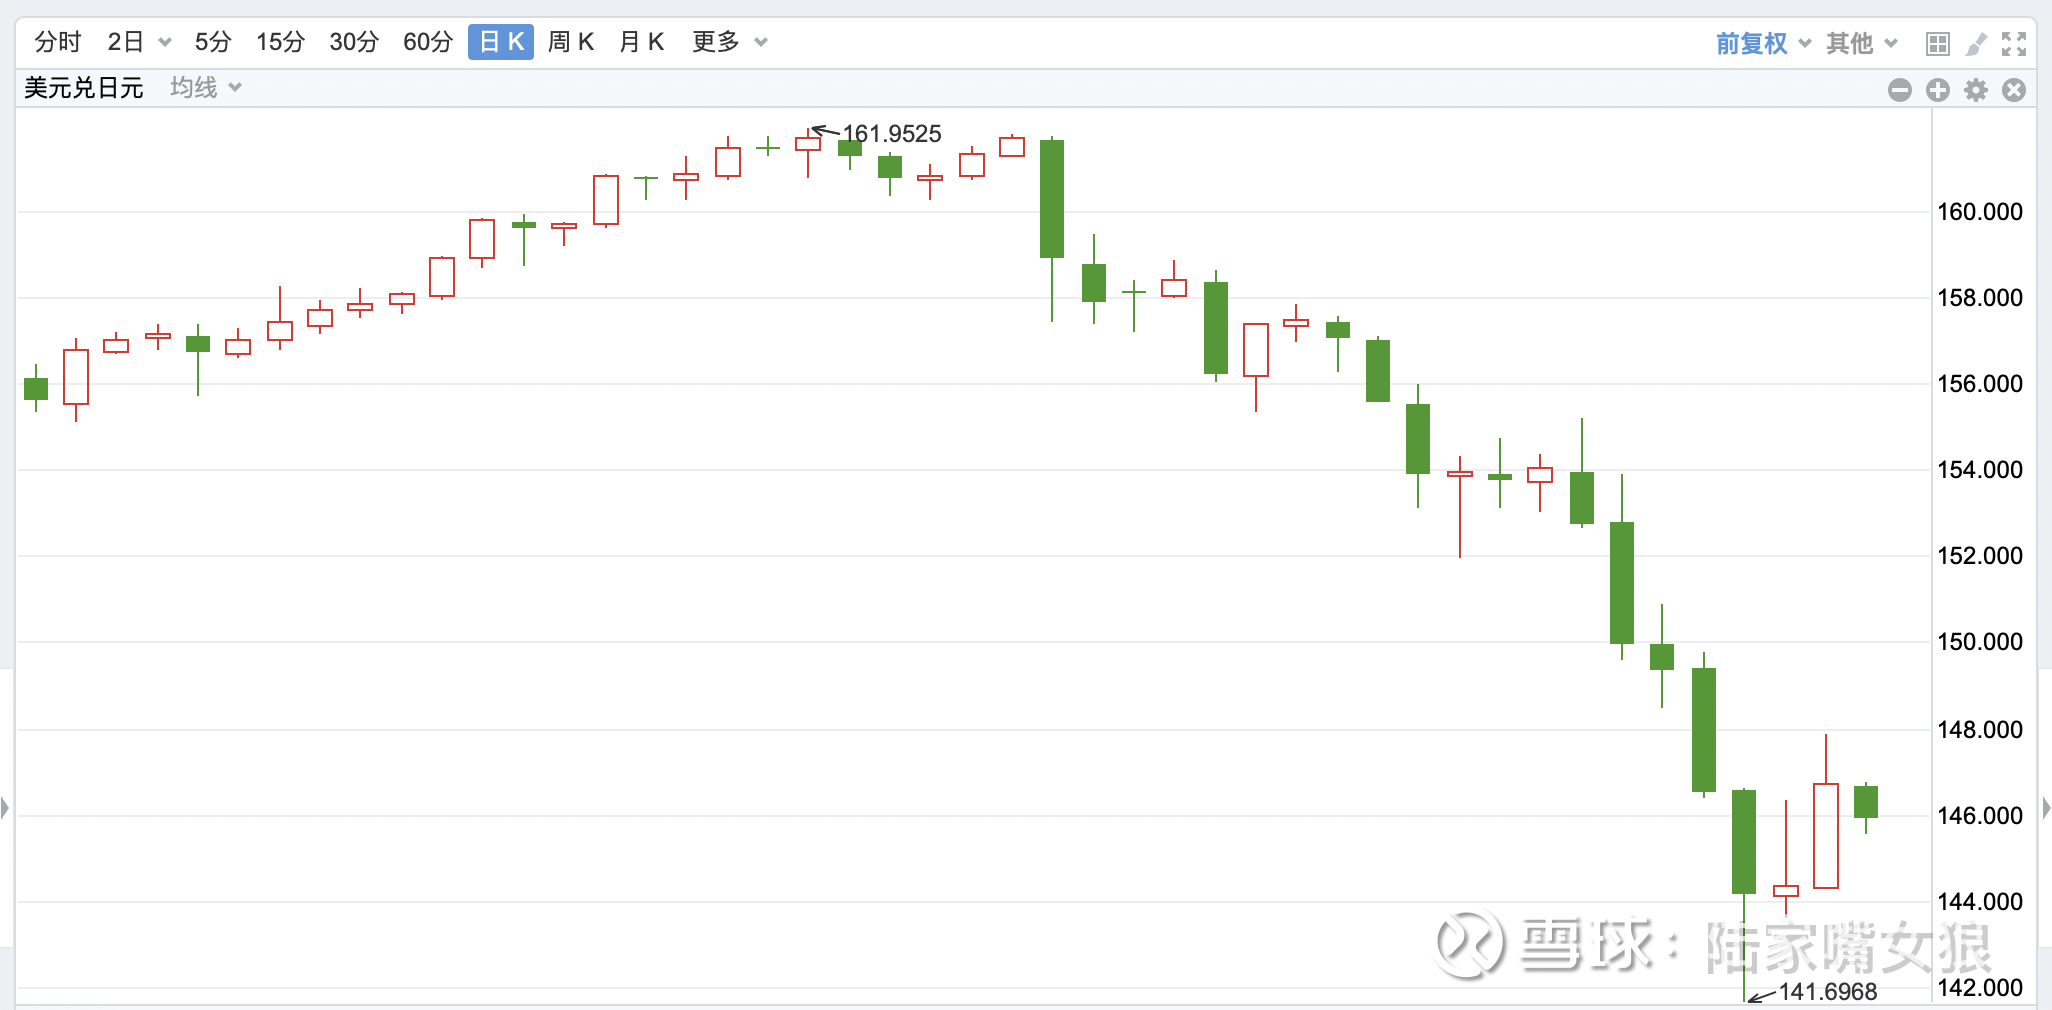Select the drawing brush tool icon

pyautogui.click(x=1976, y=43)
